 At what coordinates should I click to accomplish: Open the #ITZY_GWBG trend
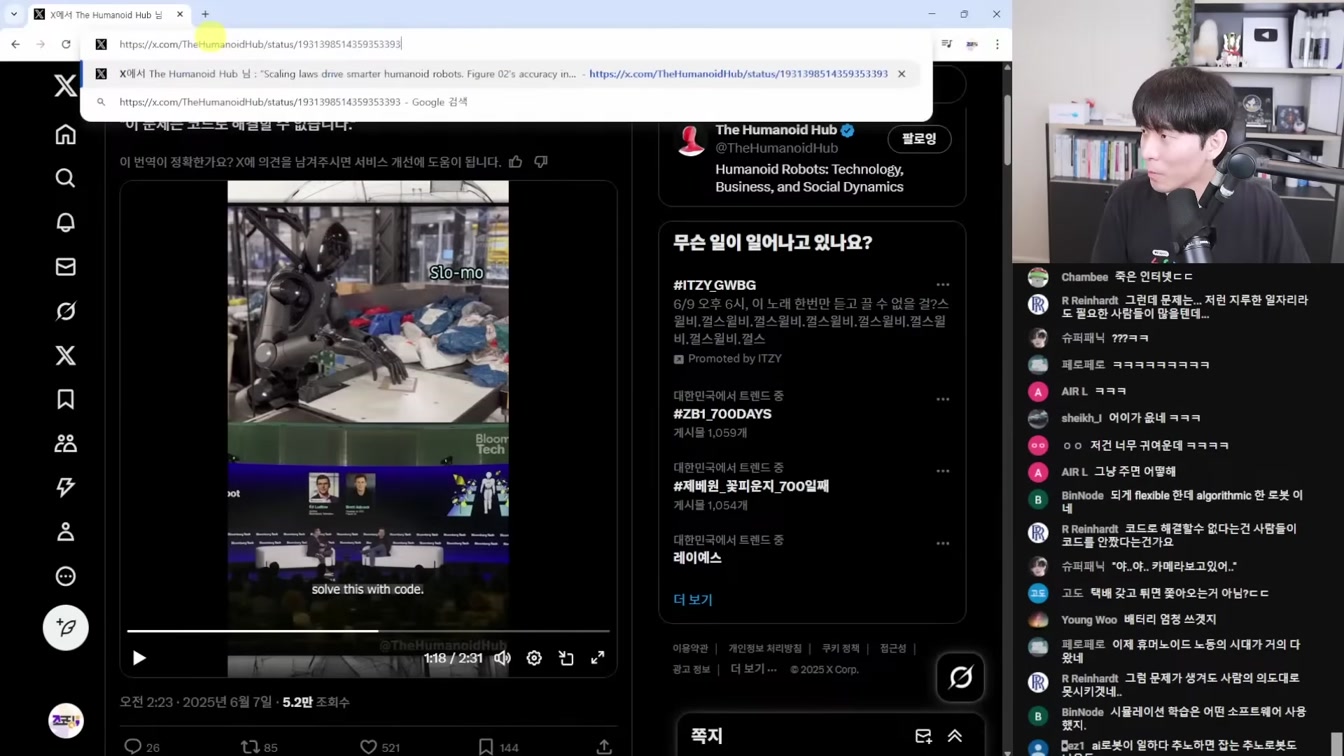click(x=714, y=285)
